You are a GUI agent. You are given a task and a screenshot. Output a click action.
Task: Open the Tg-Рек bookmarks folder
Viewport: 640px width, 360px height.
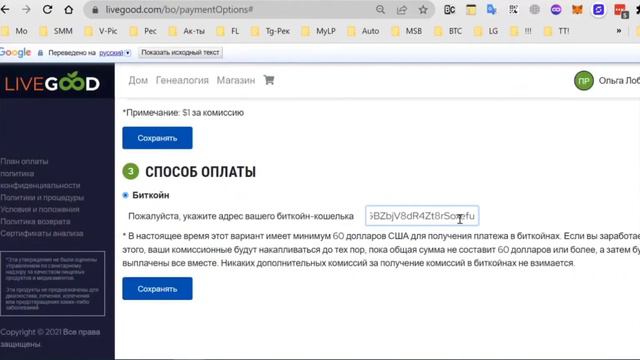click(x=270, y=31)
